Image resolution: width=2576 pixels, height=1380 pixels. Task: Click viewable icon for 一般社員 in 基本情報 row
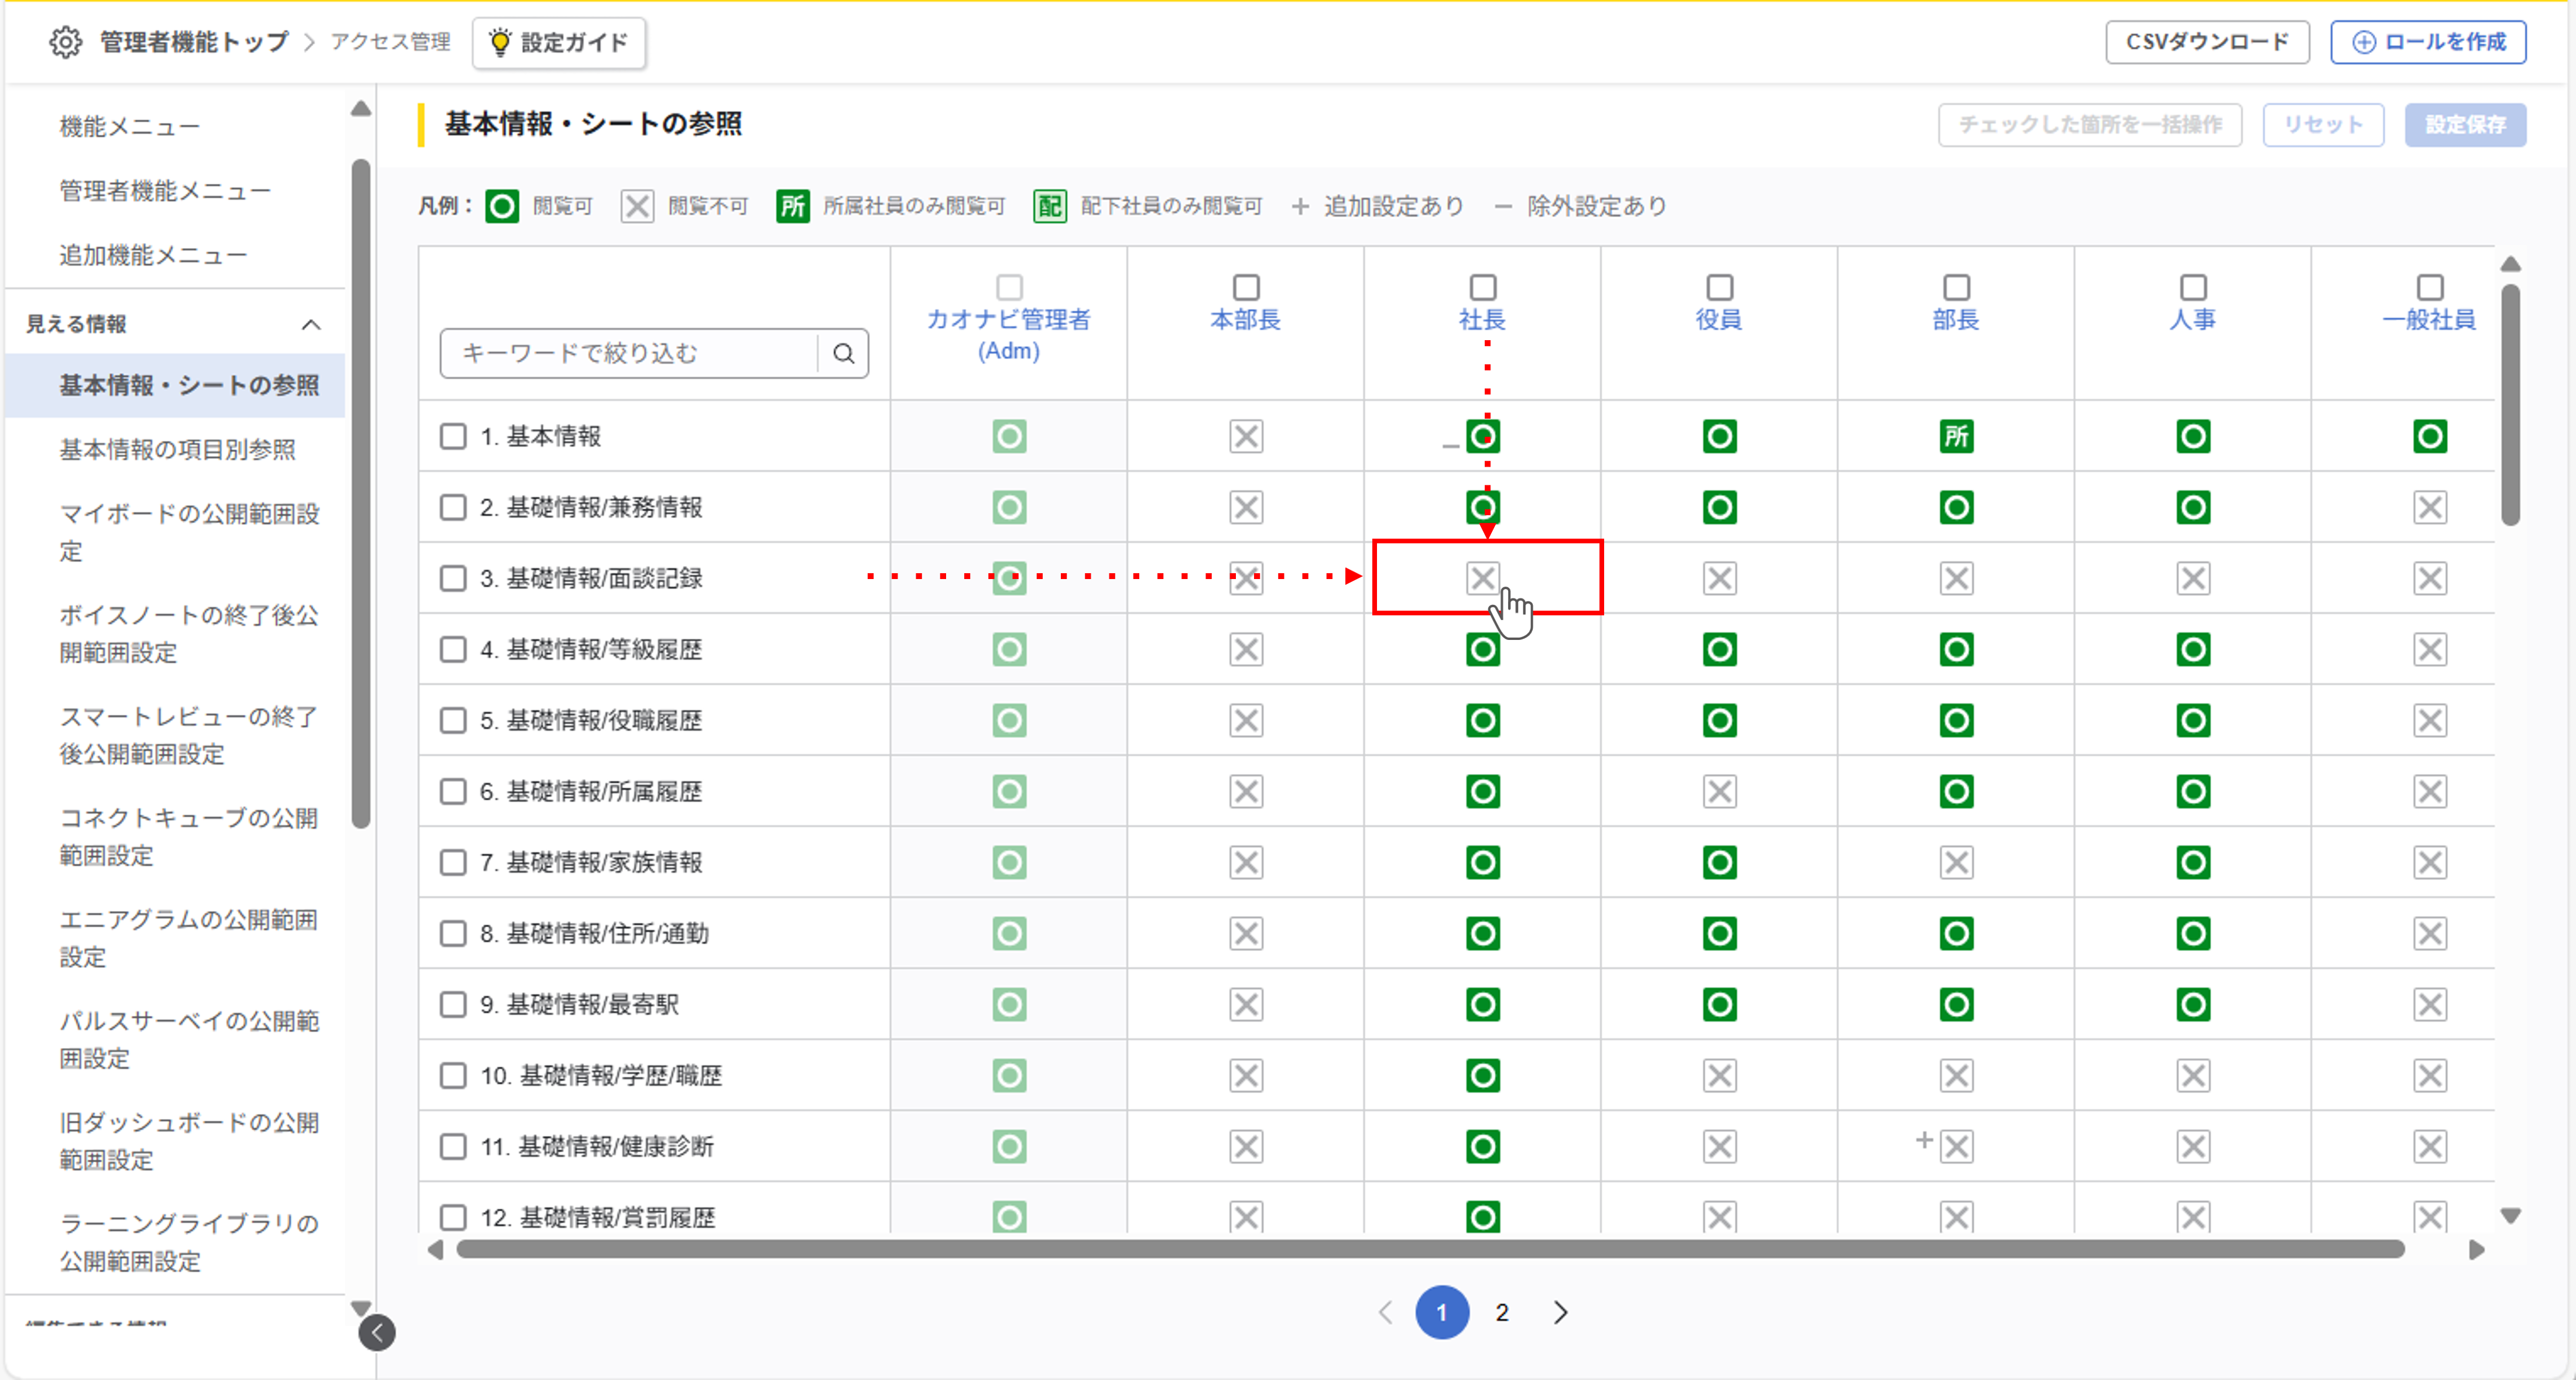tap(2429, 436)
